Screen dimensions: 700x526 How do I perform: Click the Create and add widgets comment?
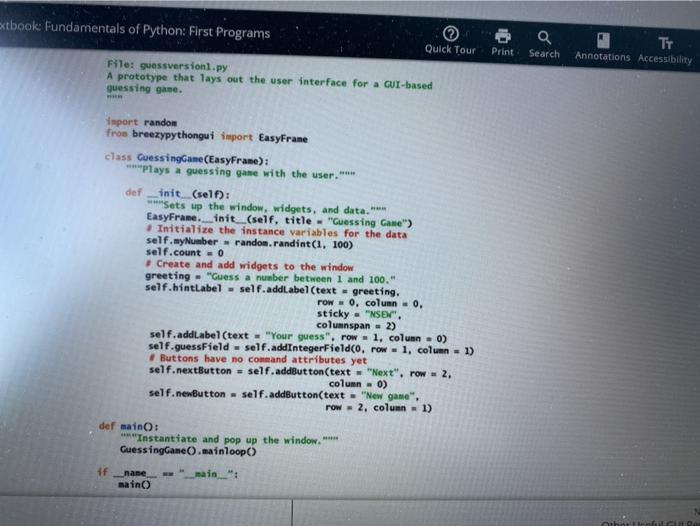pos(249,265)
